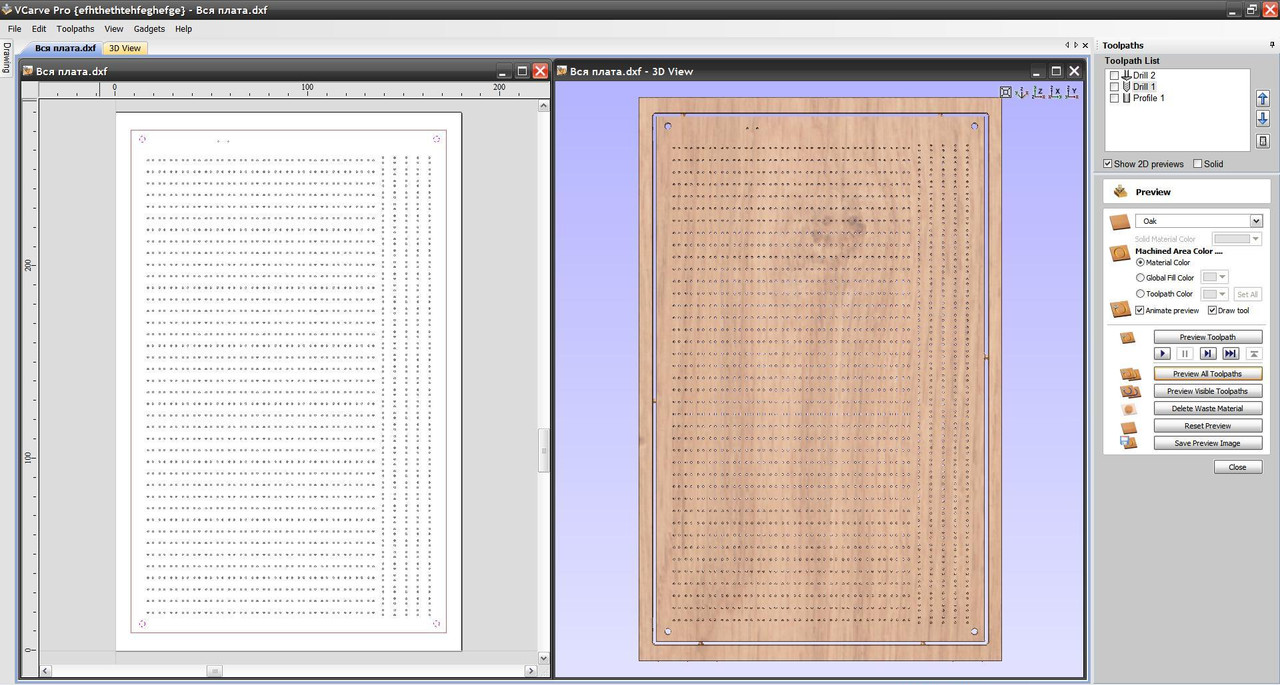Click the Preview panel header icon

tap(1119, 191)
